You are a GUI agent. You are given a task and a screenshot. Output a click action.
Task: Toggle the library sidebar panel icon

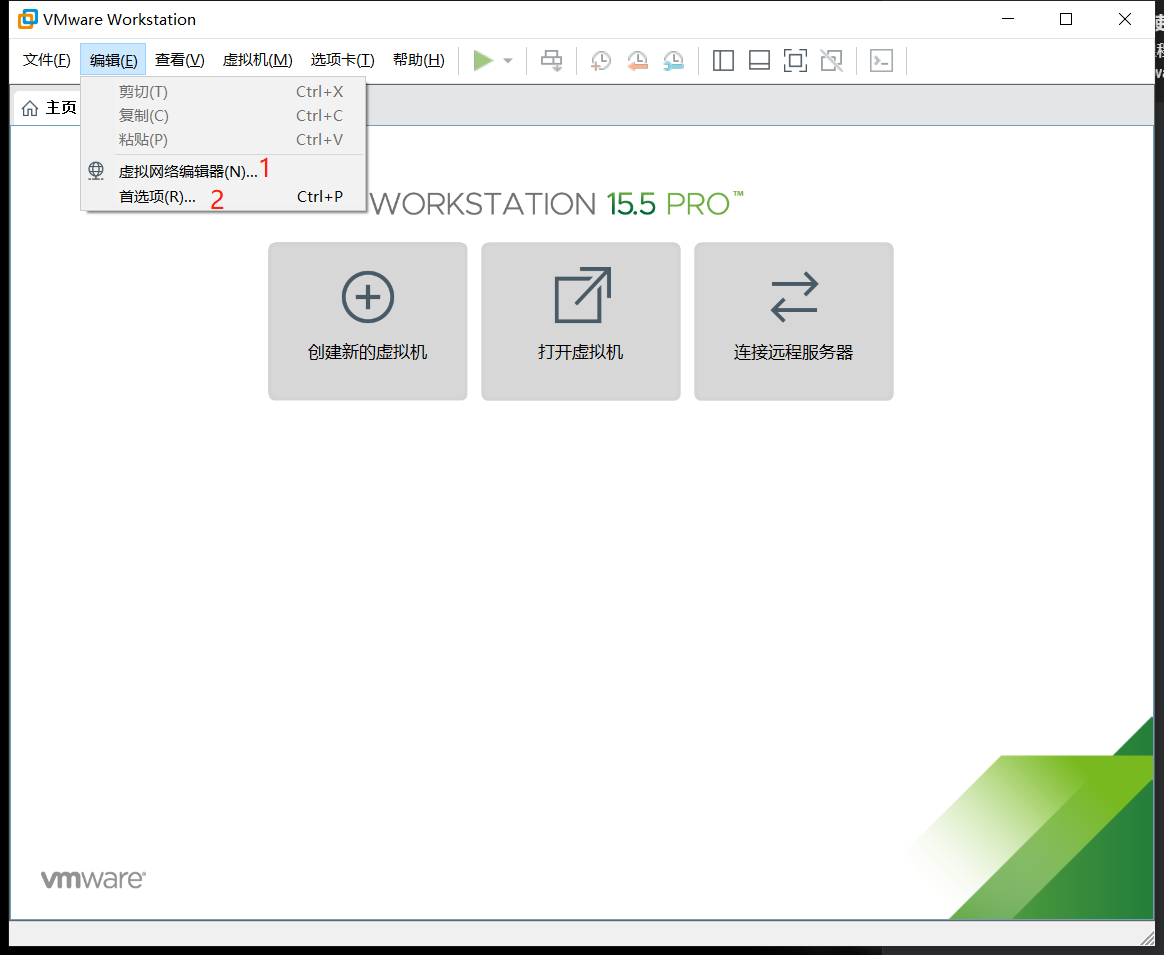[722, 60]
